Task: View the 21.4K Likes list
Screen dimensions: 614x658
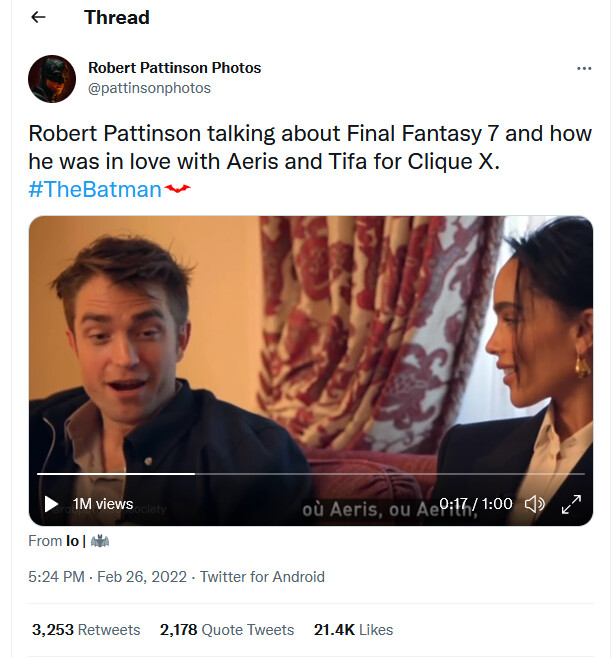Action: click(x=353, y=630)
